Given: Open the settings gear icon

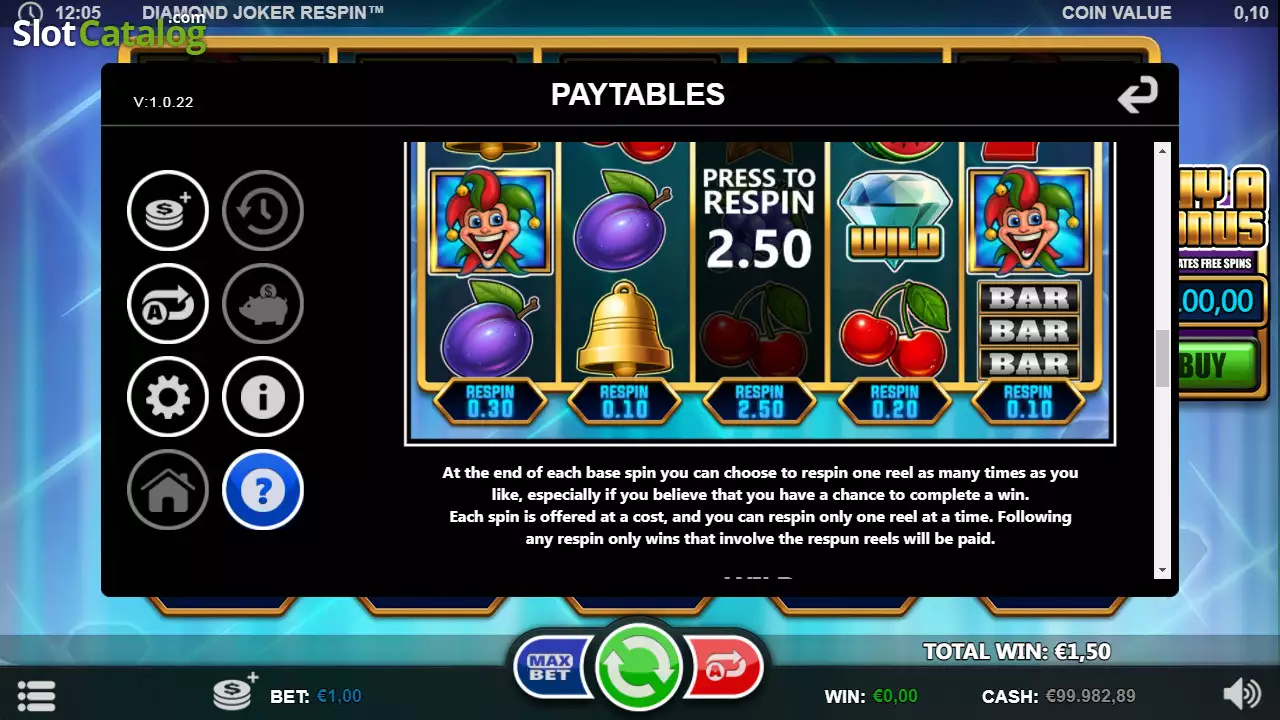Looking at the screenshot, I should pyautogui.click(x=168, y=397).
